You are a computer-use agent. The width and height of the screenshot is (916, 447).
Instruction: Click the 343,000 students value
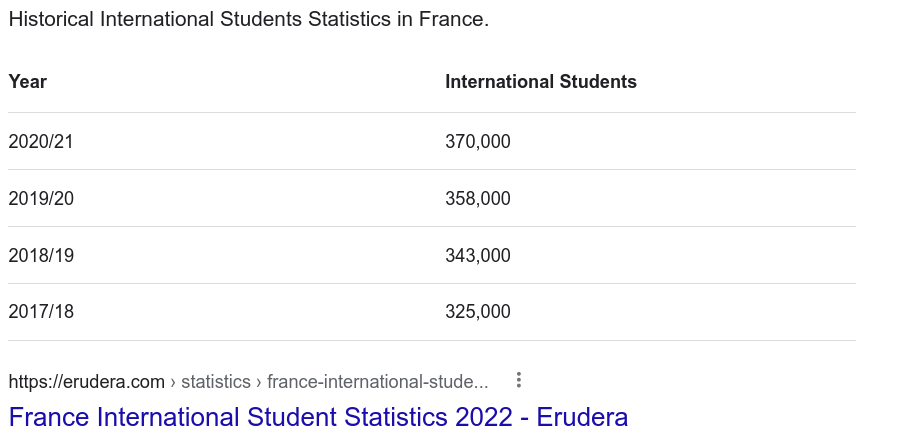tap(478, 255)
